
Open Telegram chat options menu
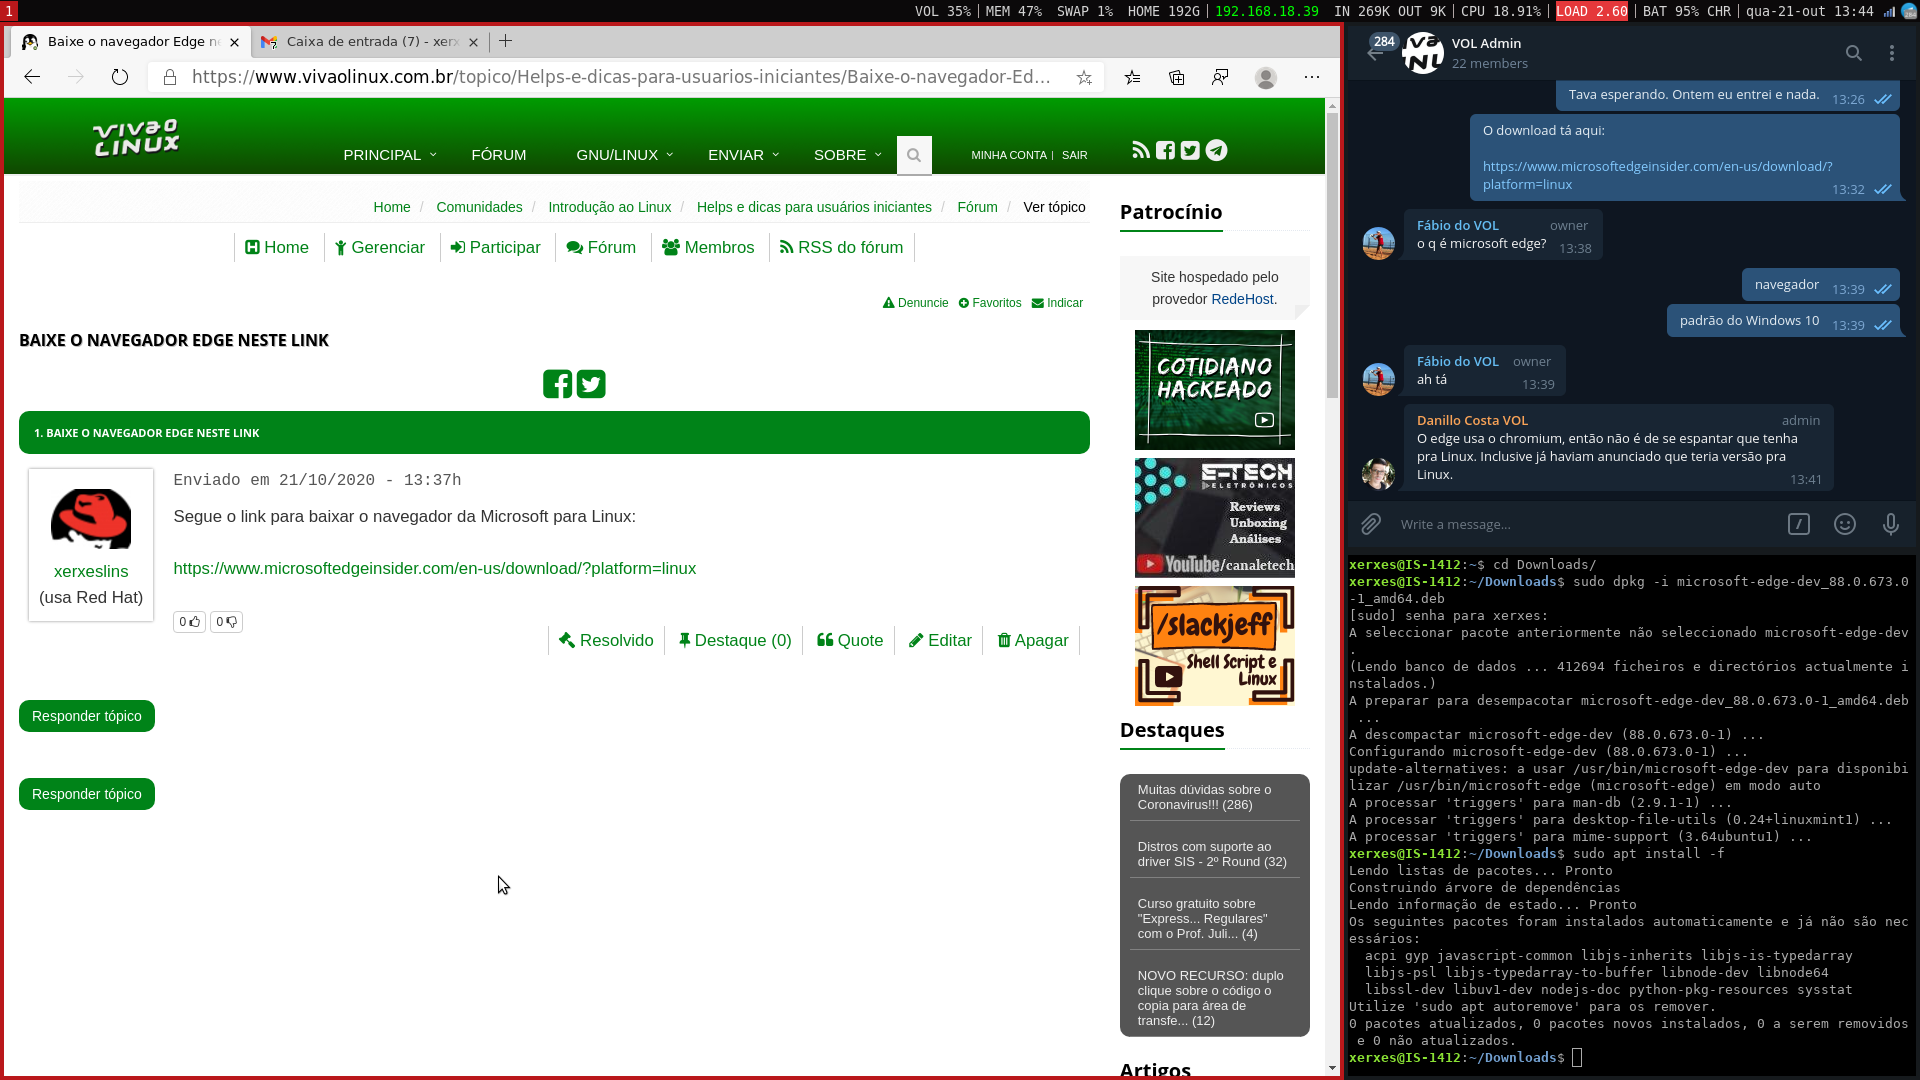tap(1892, 53)
